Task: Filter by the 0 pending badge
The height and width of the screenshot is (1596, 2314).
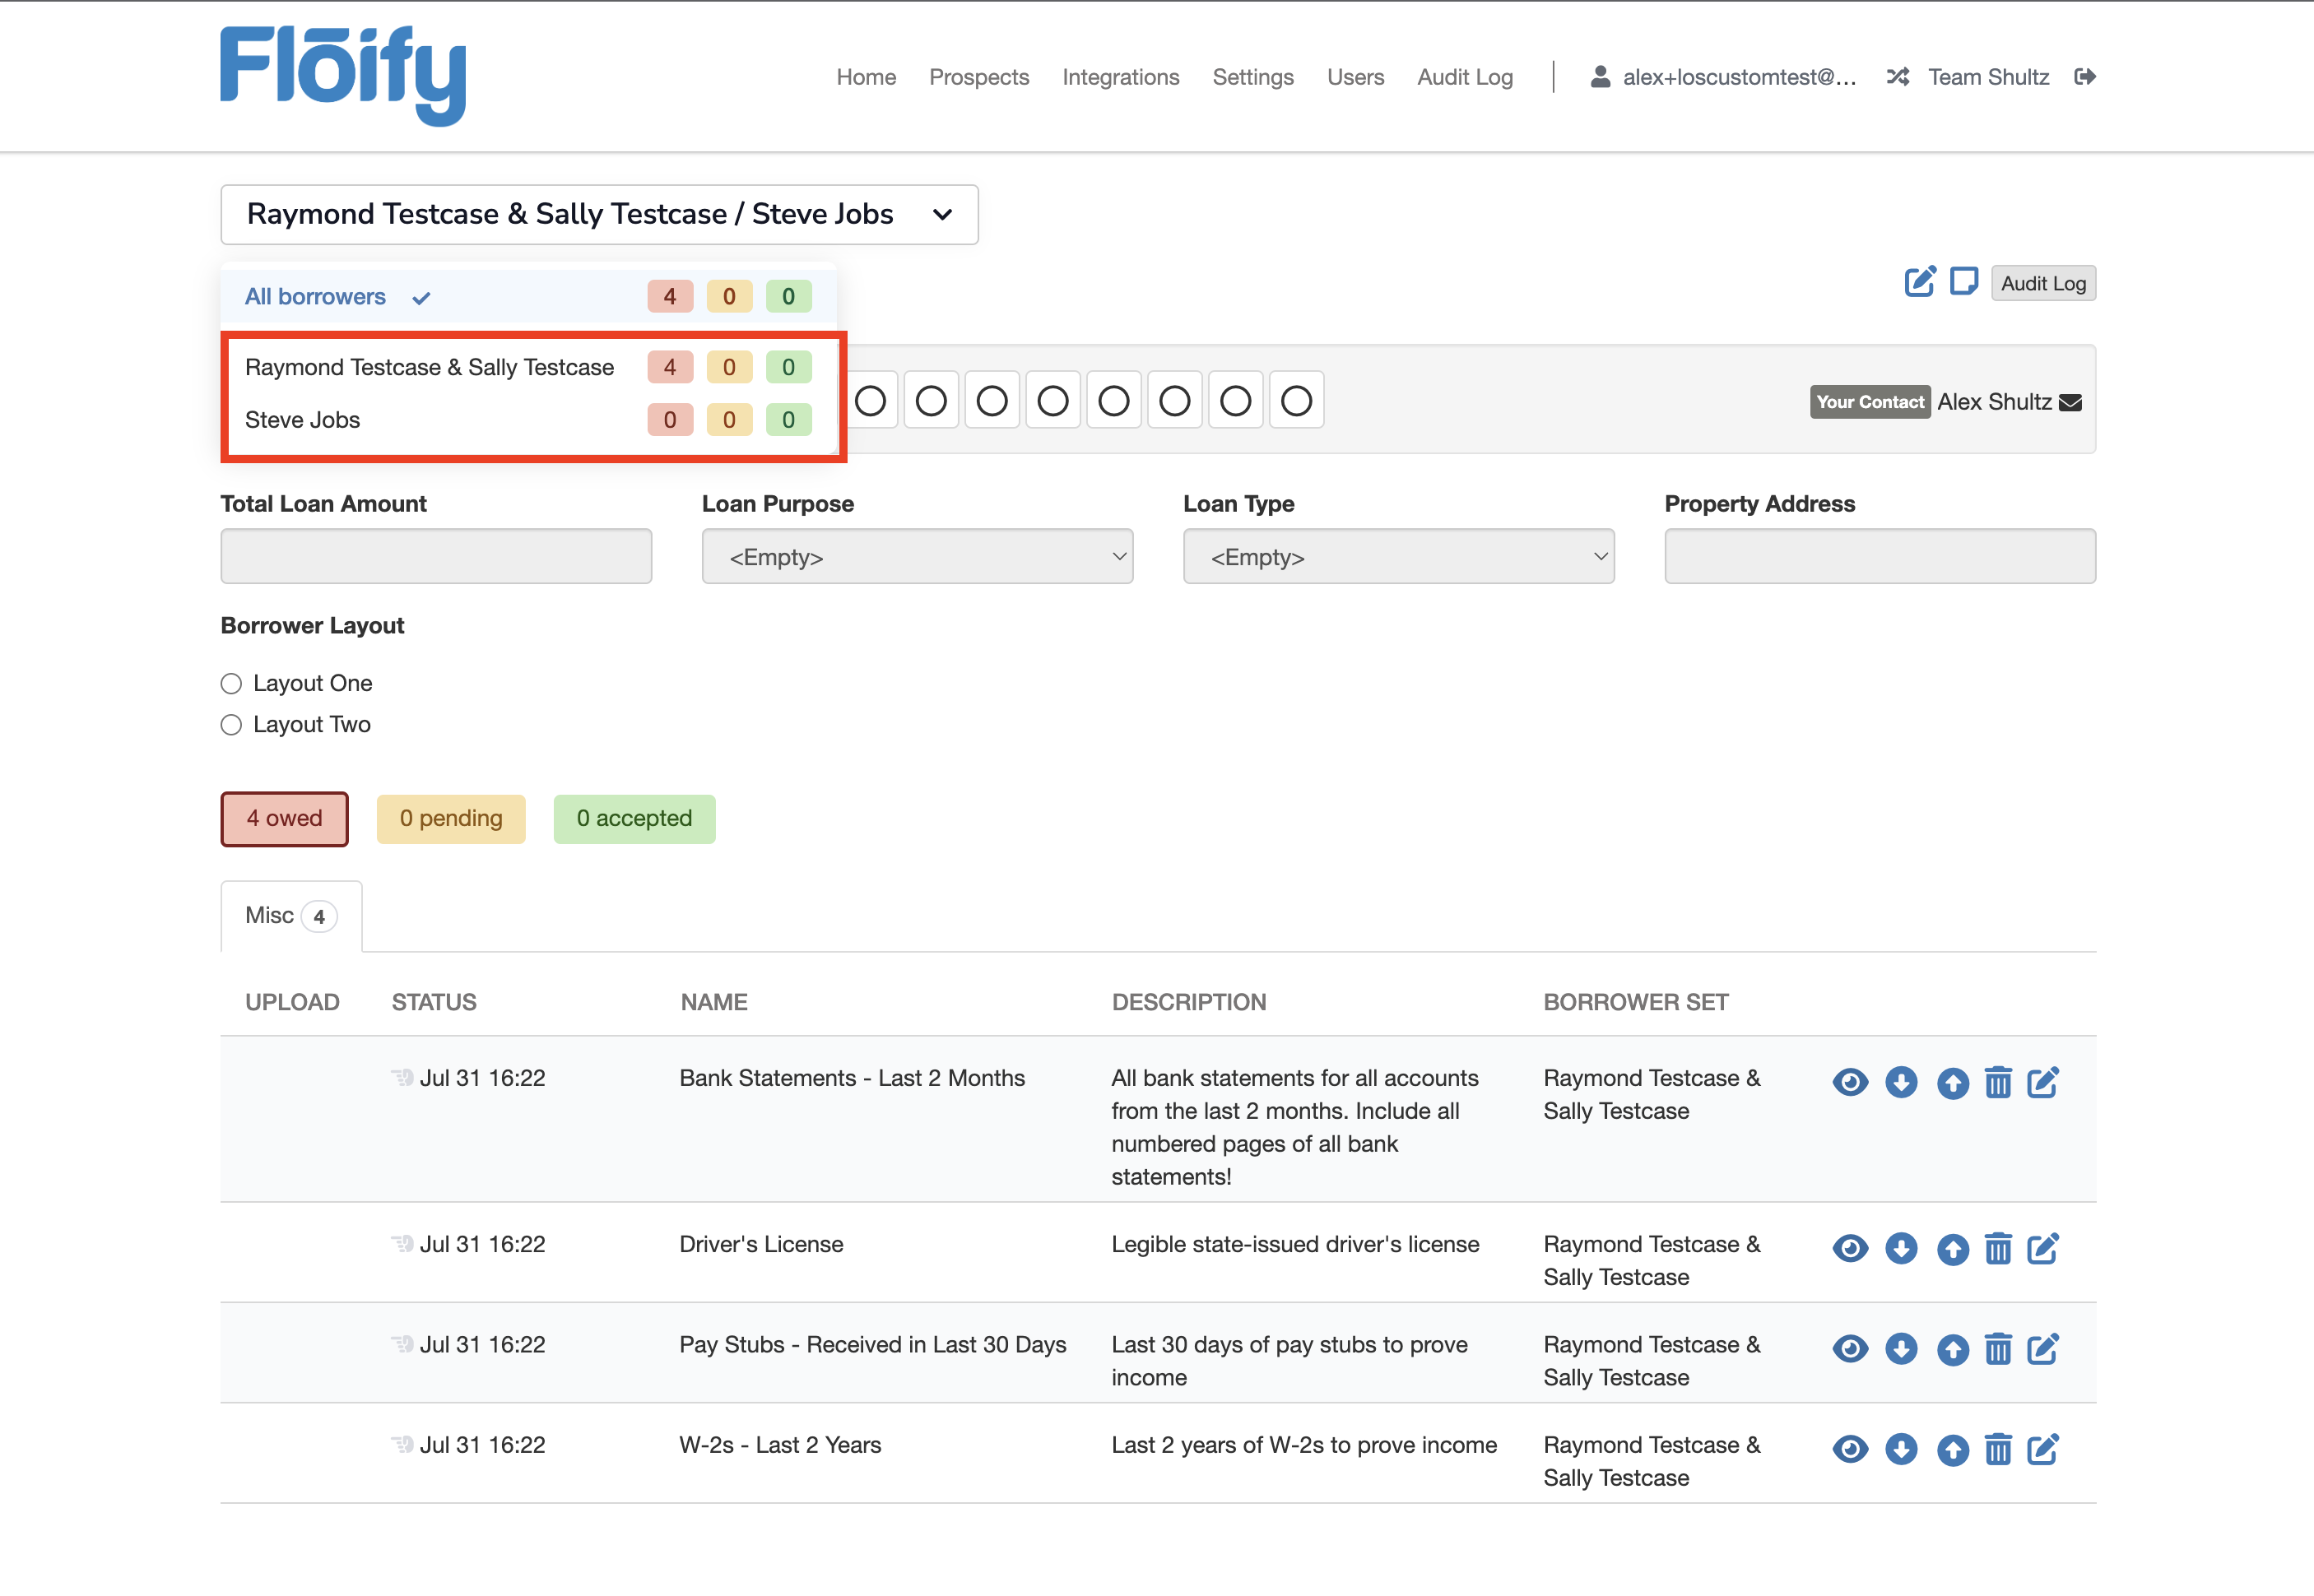Action: [x=450, y=818]
